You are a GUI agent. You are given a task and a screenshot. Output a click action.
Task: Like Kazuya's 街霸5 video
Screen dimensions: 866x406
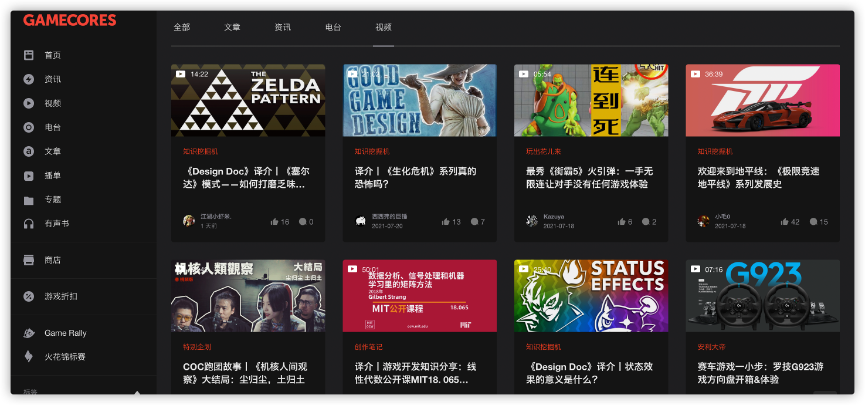pyautogui.click(x=622, y=222)
